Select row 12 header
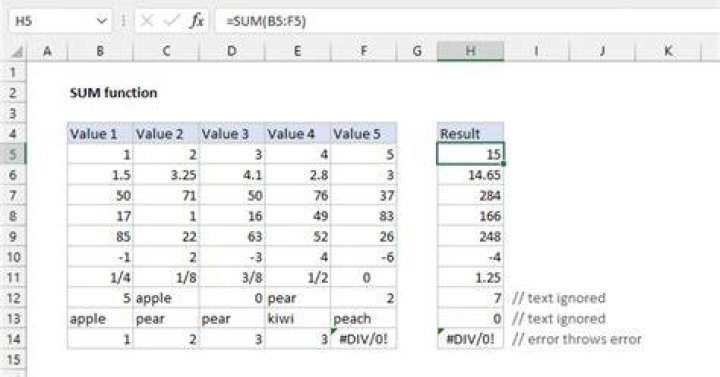Viewport: 720px width, 377px height. click(x=13, y=298)
